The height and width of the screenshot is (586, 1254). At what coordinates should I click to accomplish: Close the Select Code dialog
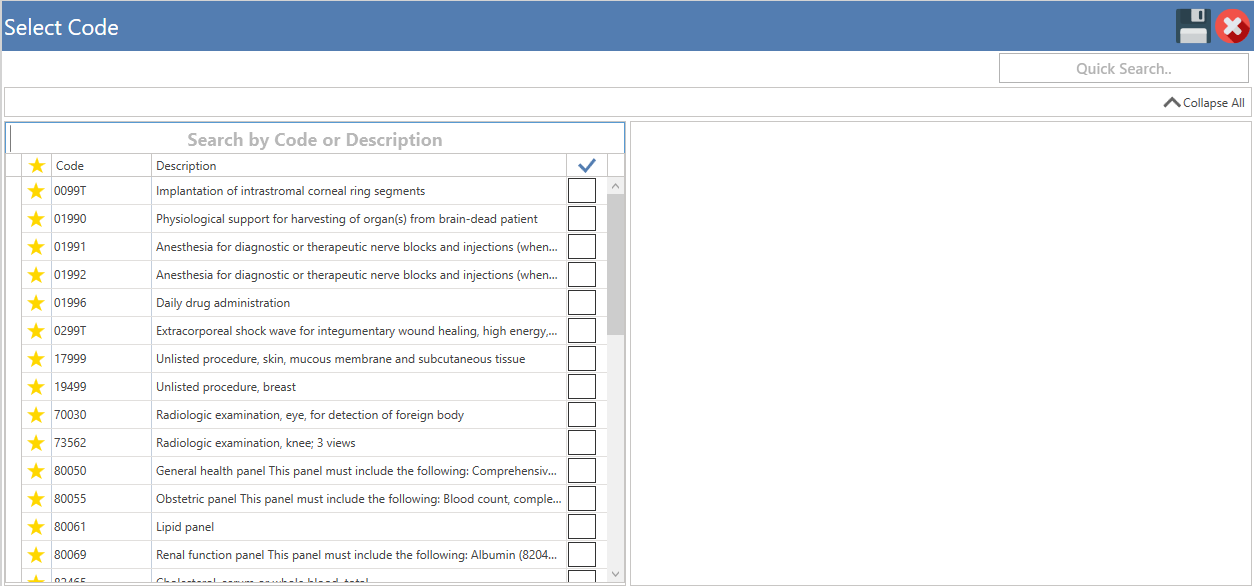click(x=1232, y=26)
